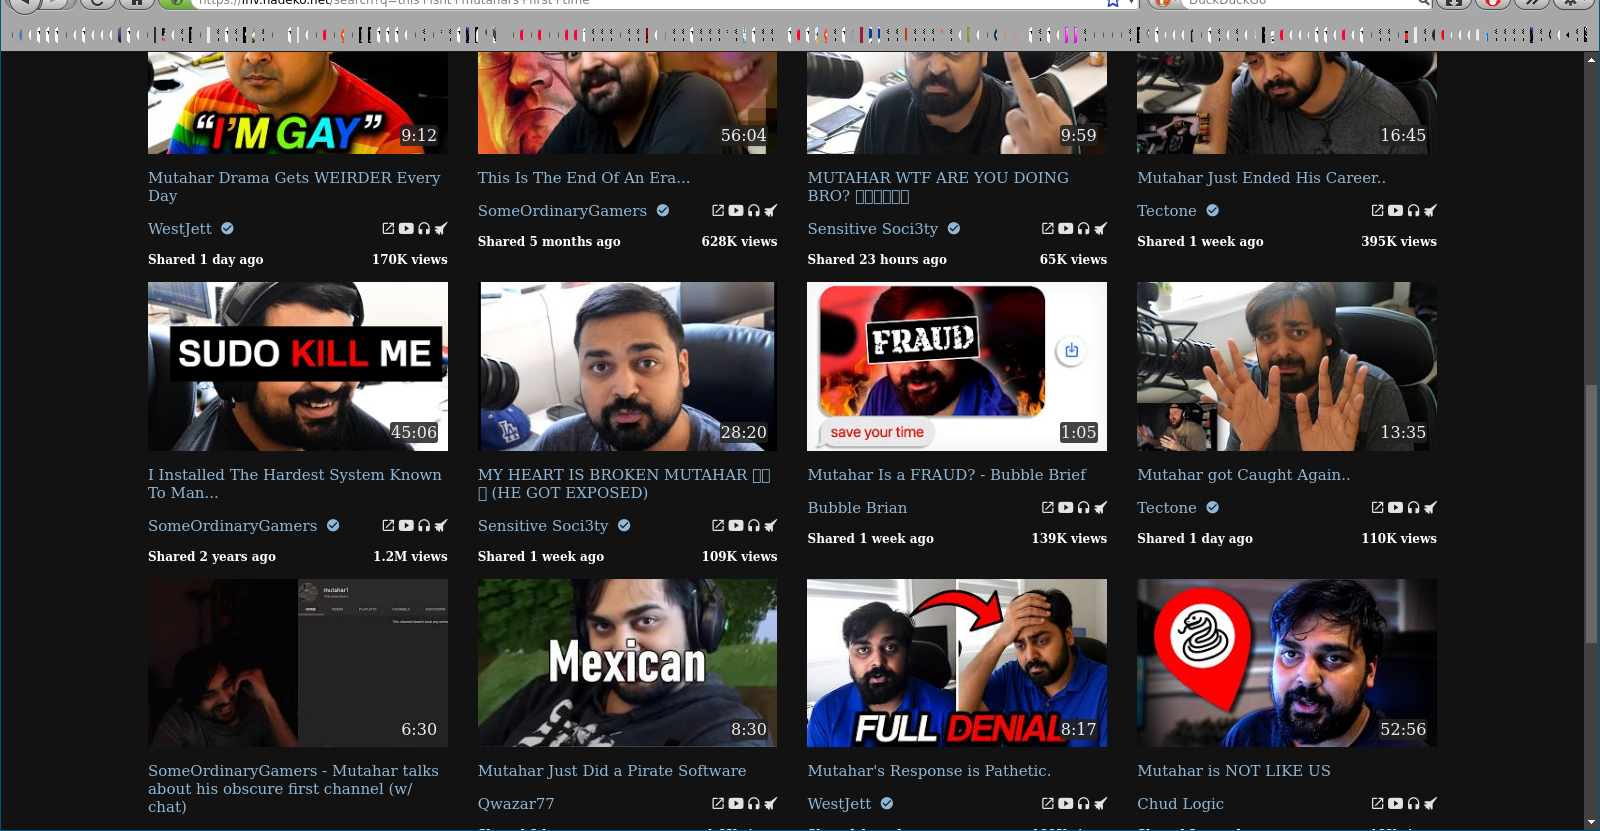Image resolution: width=1600 pixels, height=831 pixels.
Task: Click '1.2M views' text under SUDO KILL ME video
Action: (x=410, y=557)
